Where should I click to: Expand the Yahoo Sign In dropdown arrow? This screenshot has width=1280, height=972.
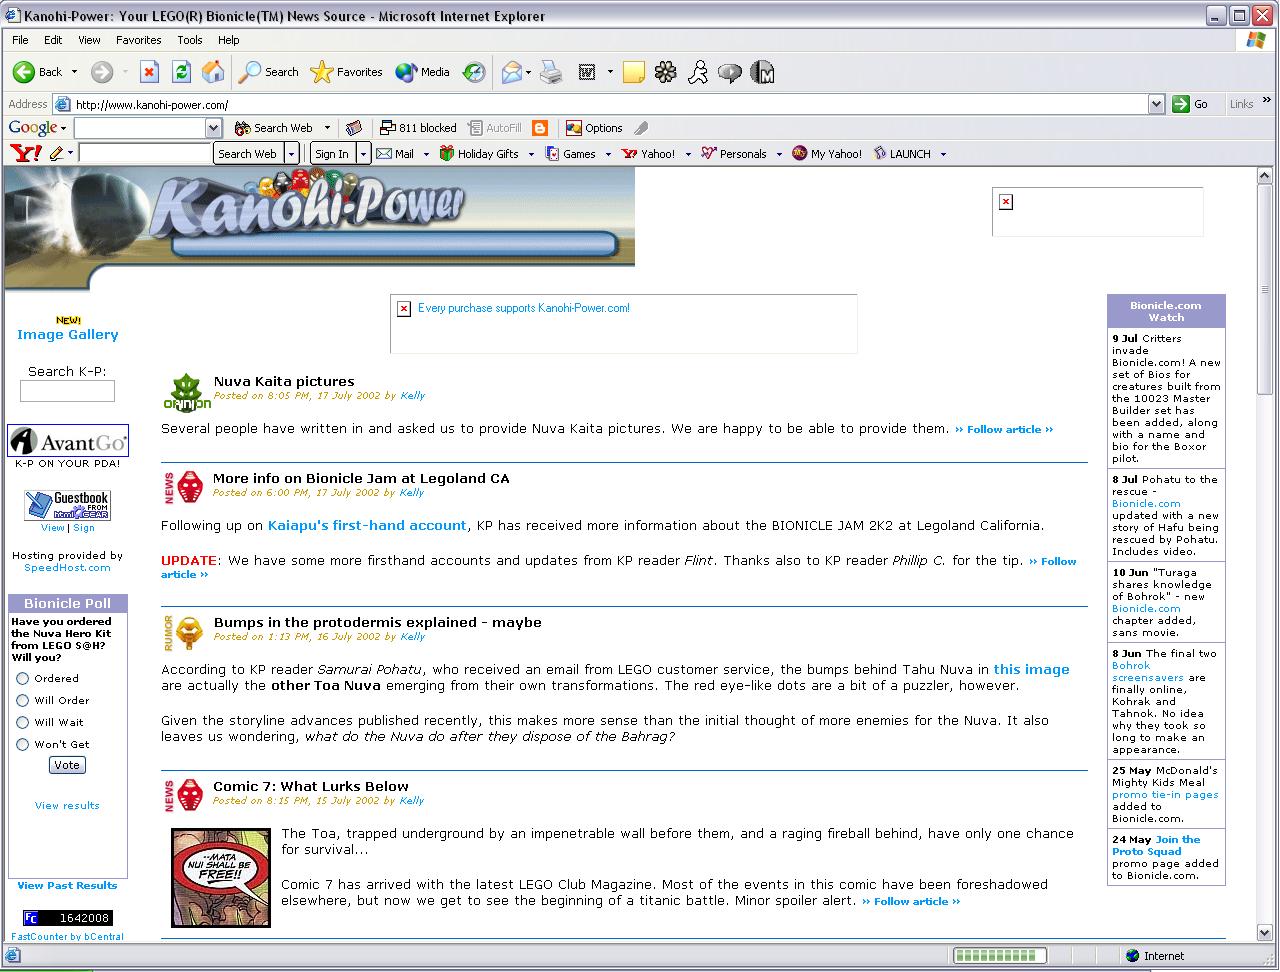[x=364, y=154]
